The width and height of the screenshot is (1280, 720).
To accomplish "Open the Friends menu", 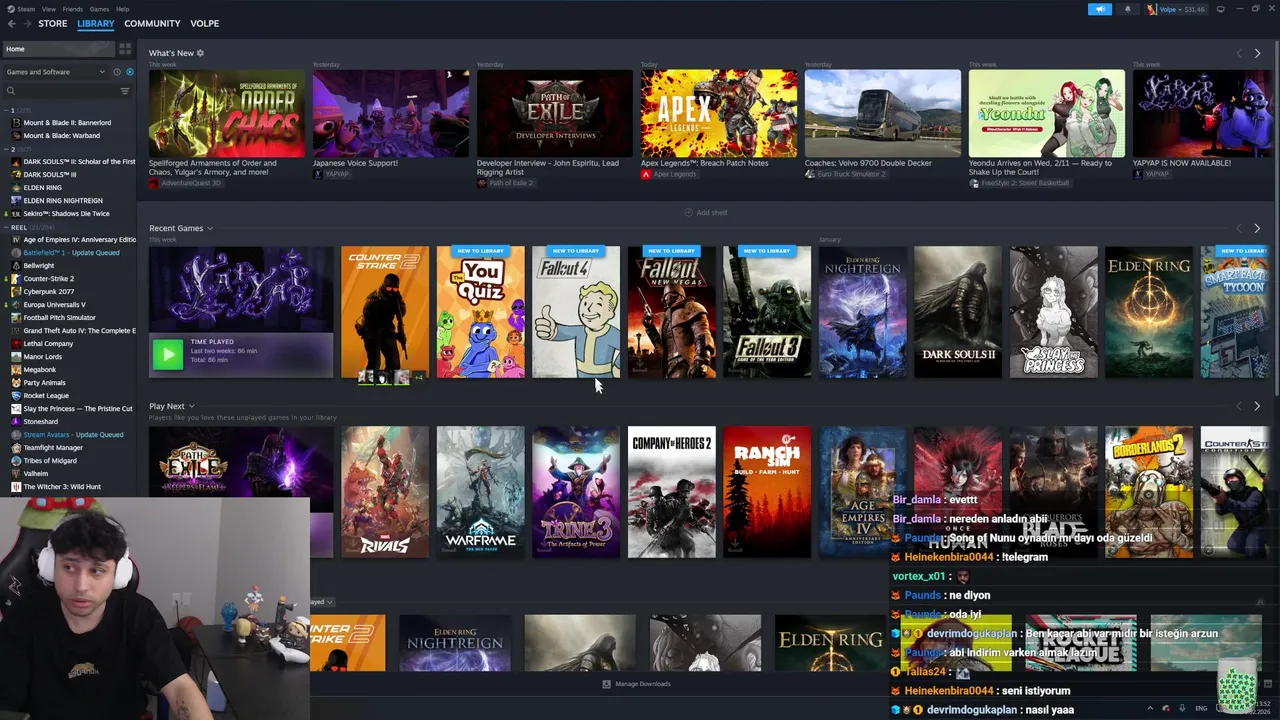I will pyautogui.click(x=73, y=9).
